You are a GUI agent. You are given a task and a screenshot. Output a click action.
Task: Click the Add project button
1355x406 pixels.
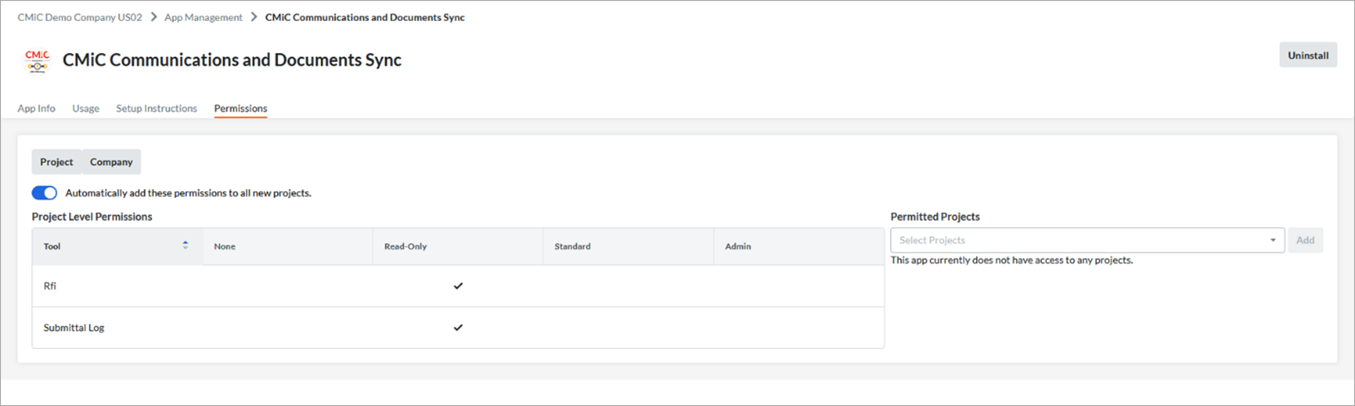click(x=1306, y=240)
